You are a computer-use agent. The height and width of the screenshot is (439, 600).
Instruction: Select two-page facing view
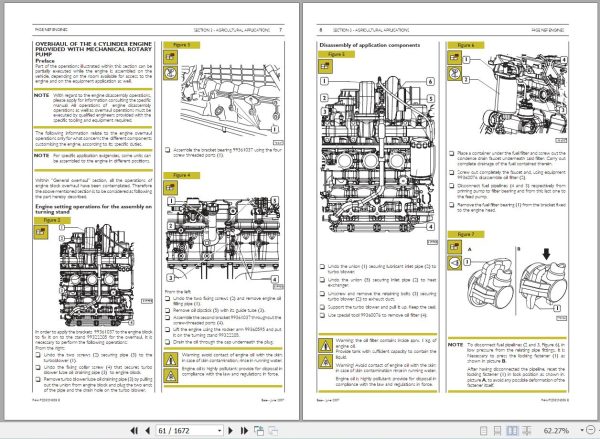click(x=512, y=431)
